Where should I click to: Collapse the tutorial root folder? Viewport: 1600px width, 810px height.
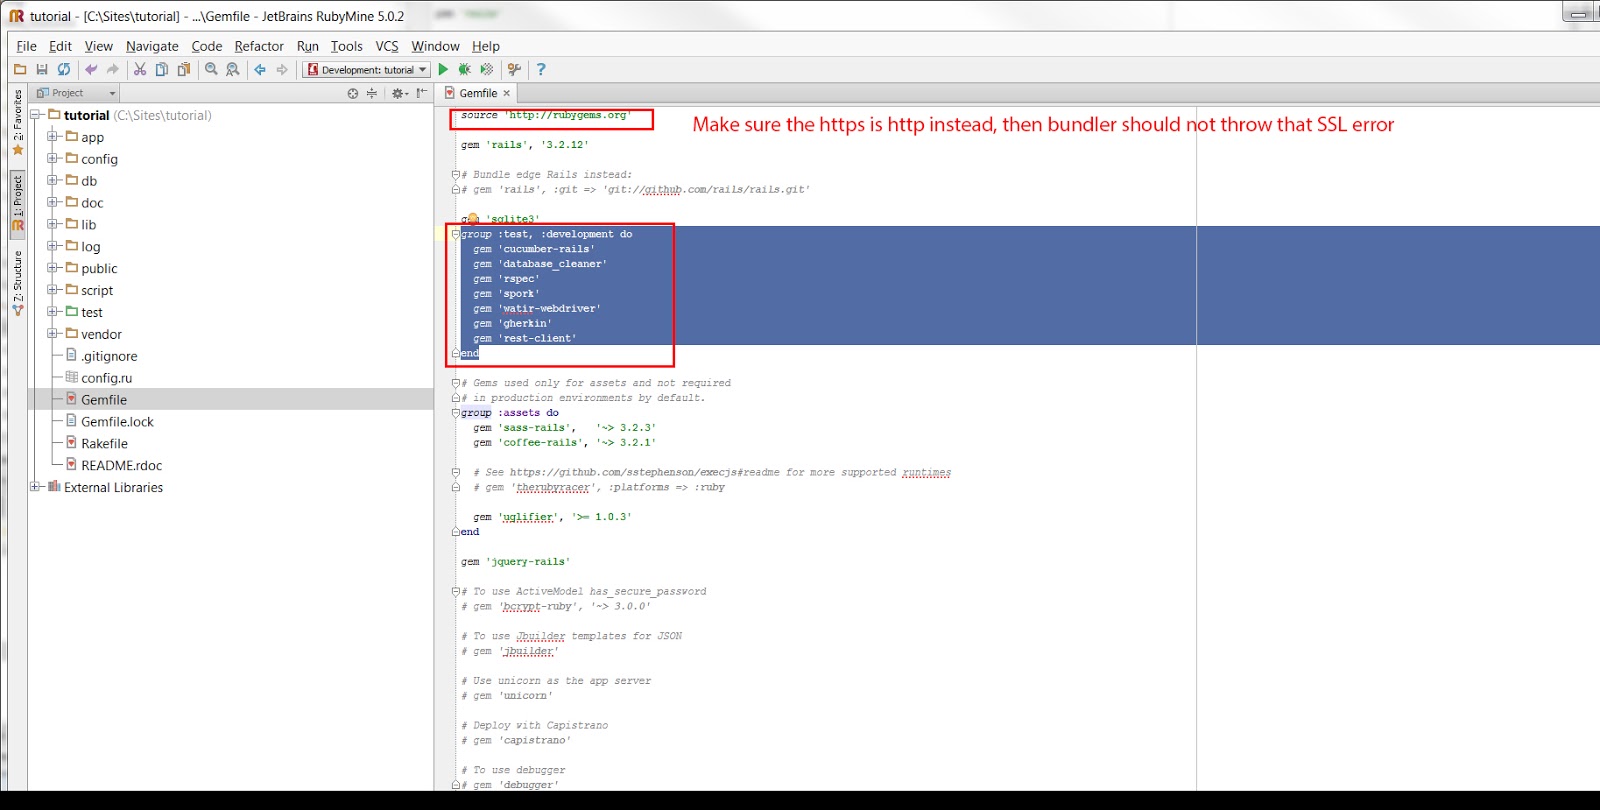click(36, 115)
